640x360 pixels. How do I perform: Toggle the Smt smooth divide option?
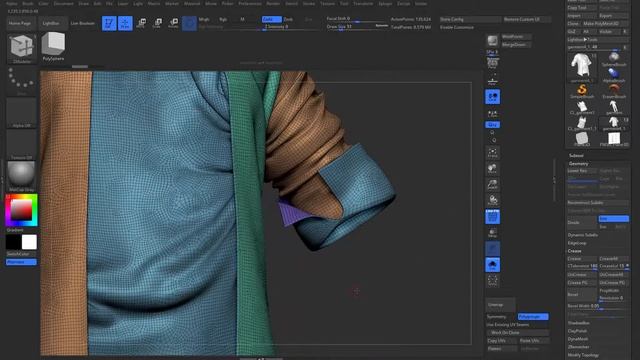tap(613, 219)
